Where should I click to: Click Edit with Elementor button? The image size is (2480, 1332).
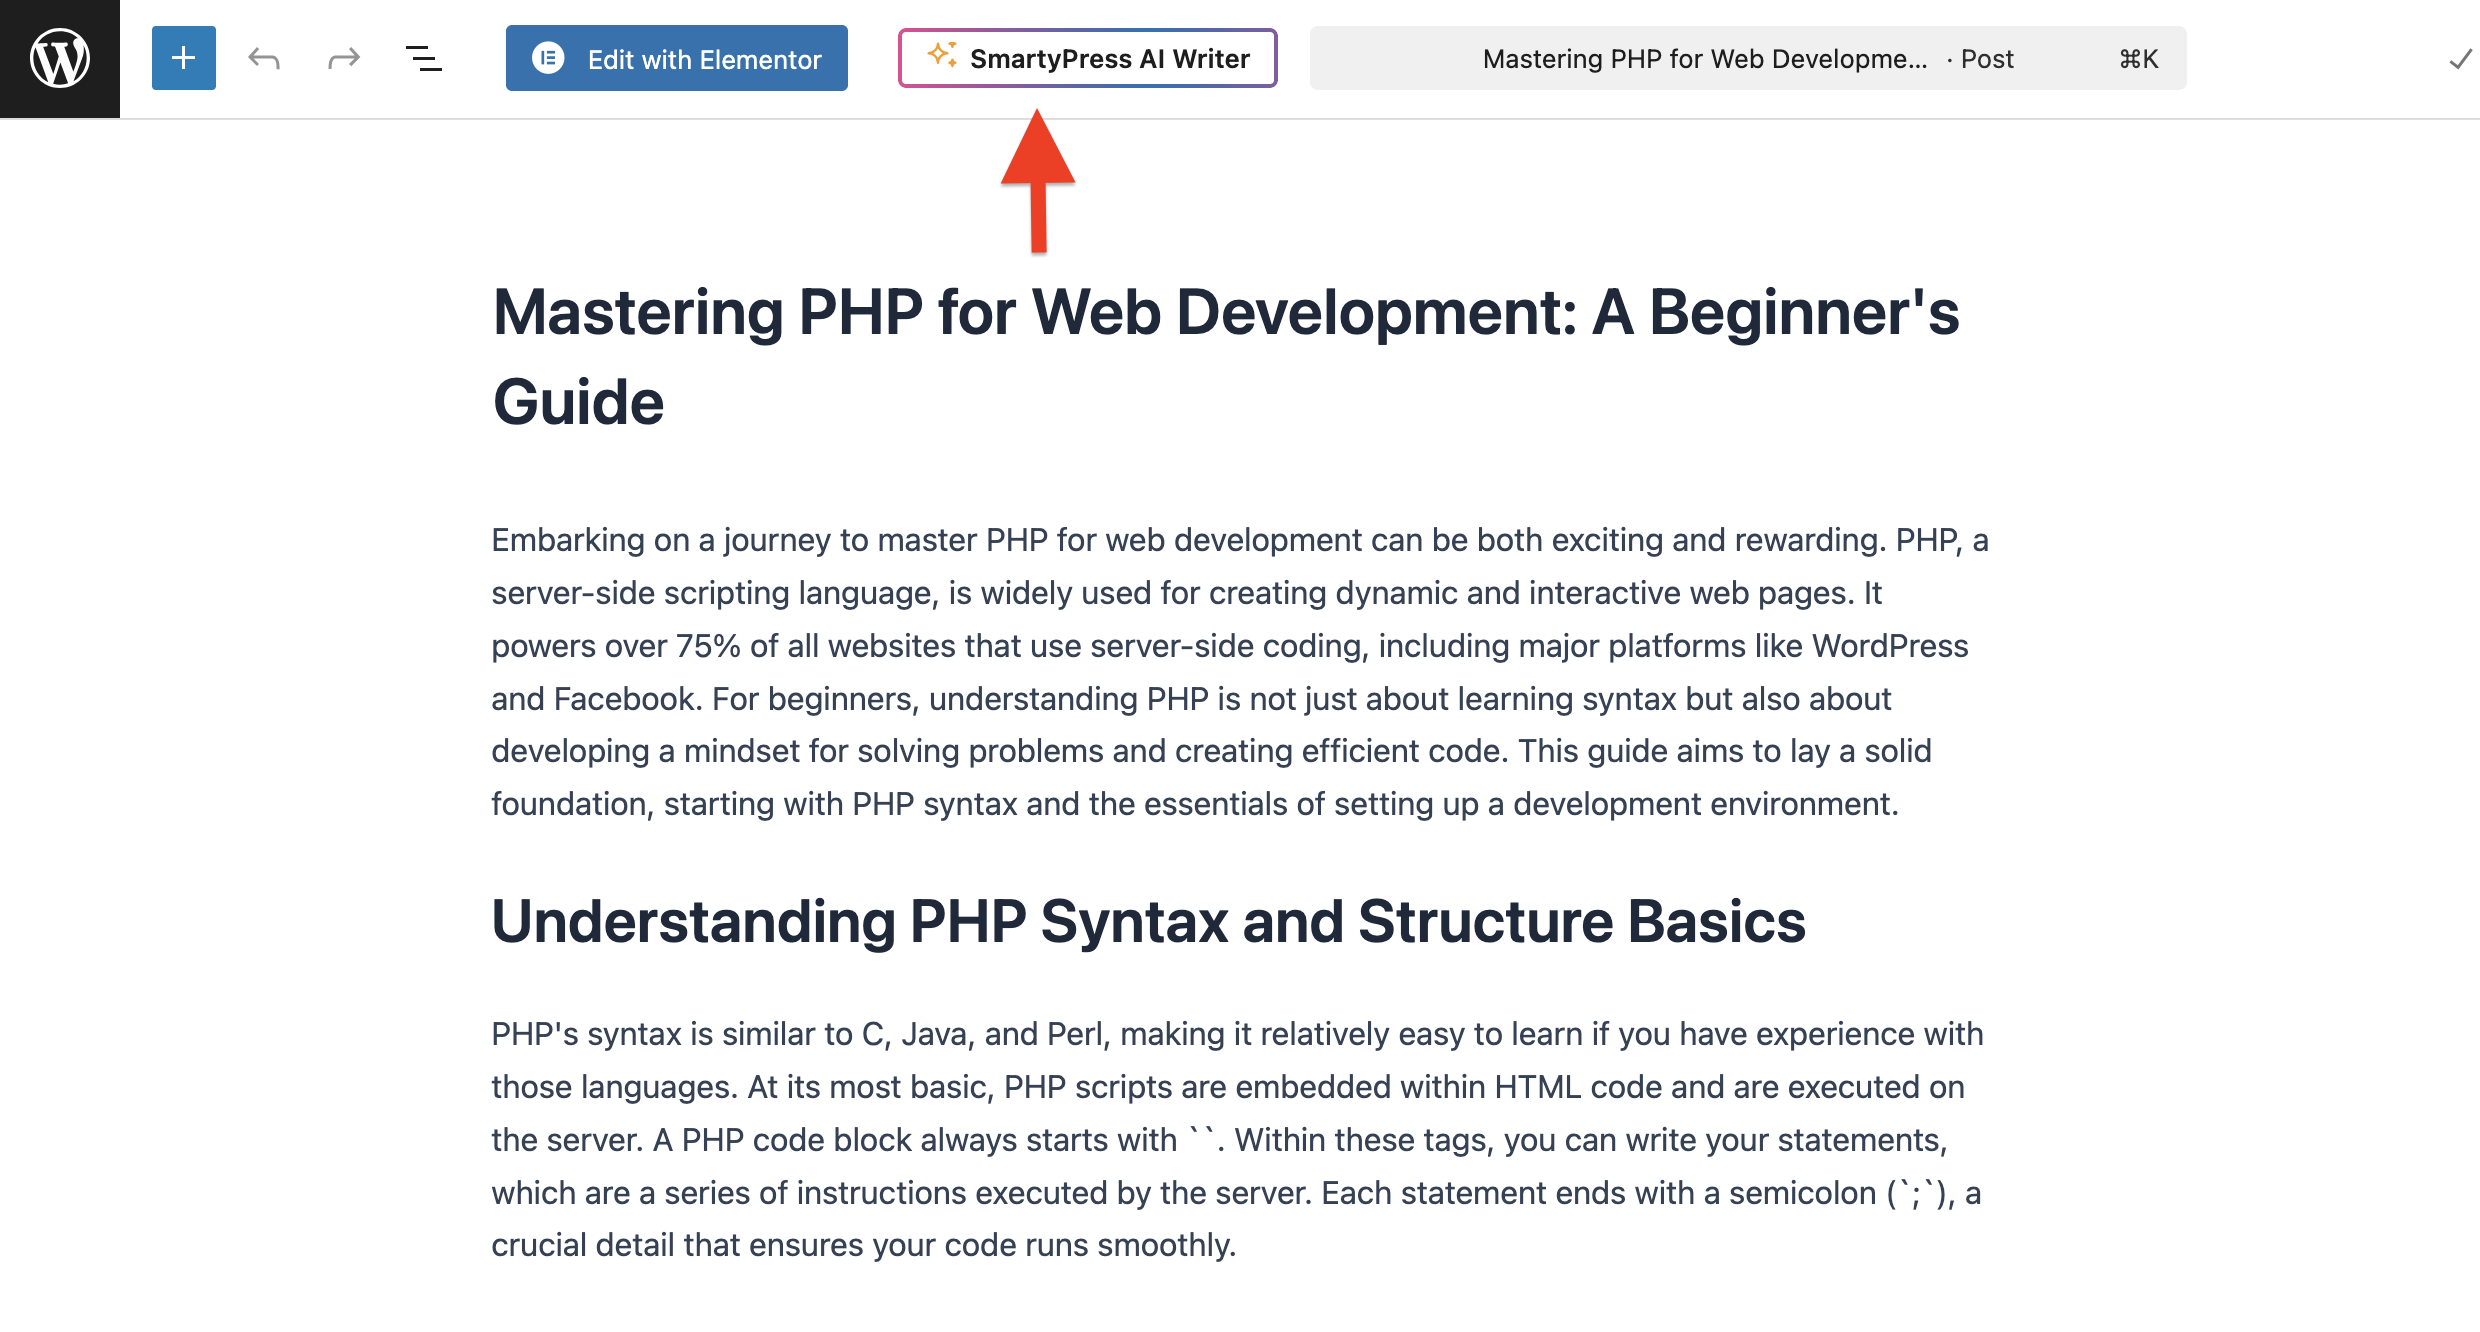pos(704,59)
